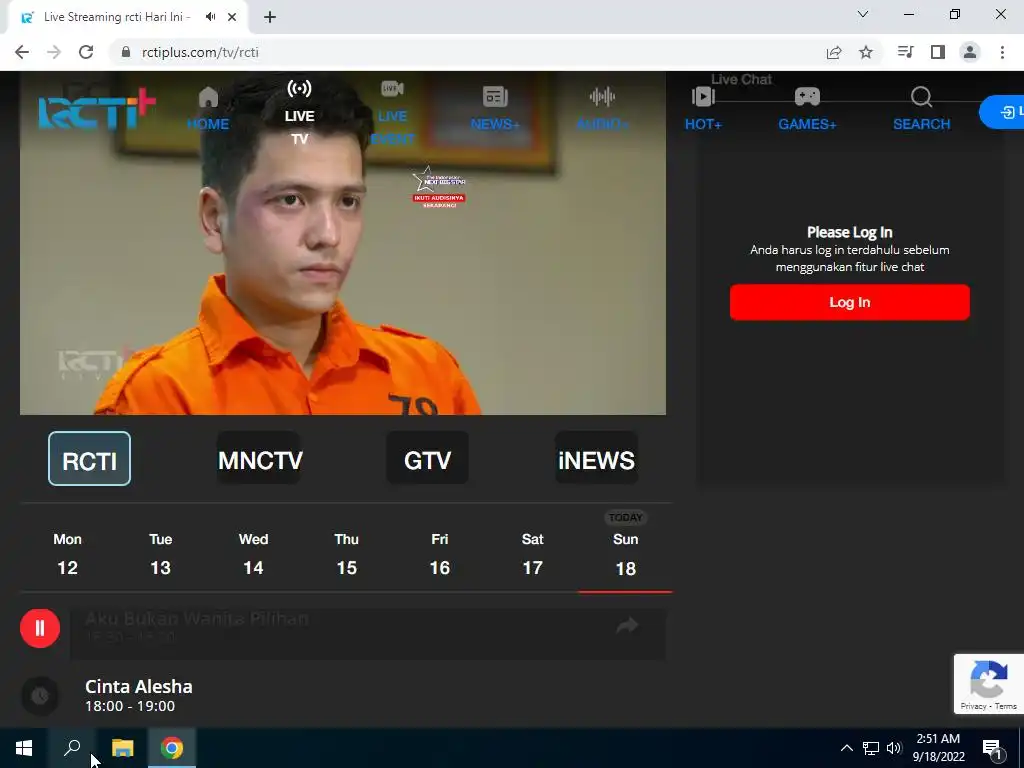
Task: Click the RCTI+ logo
Action: (97, 109)
